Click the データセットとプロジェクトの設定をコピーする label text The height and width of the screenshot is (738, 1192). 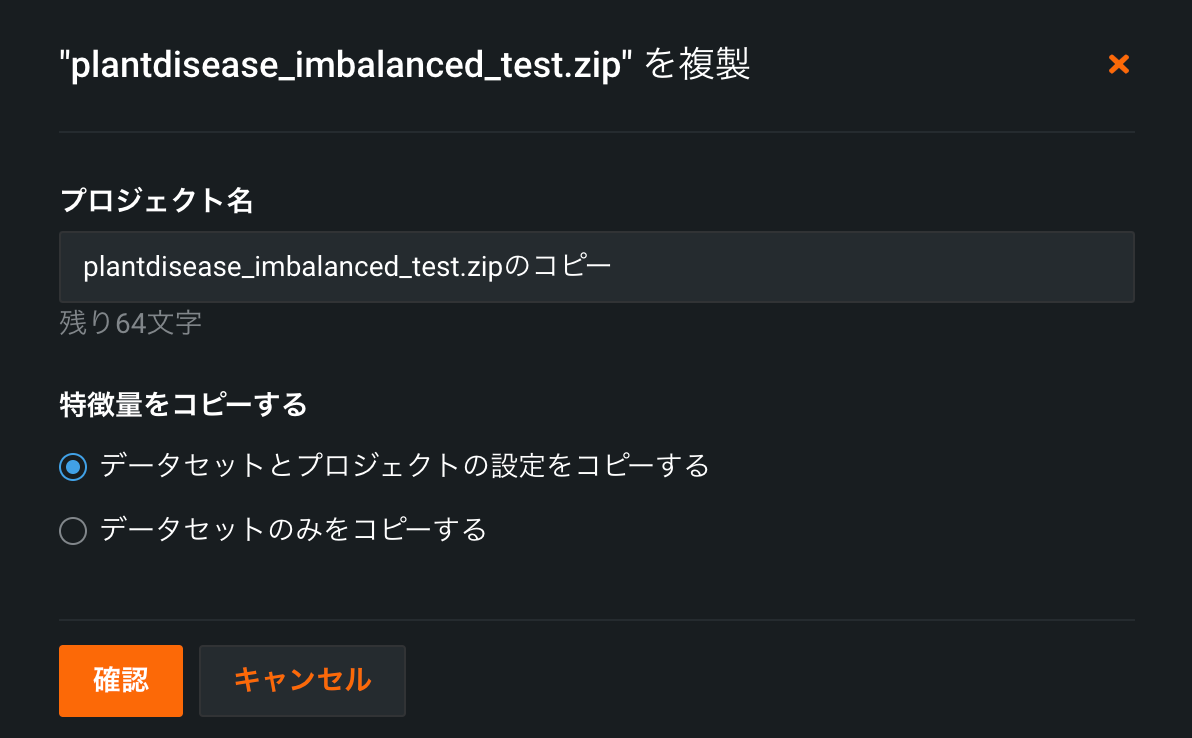(x=404, y=466)
